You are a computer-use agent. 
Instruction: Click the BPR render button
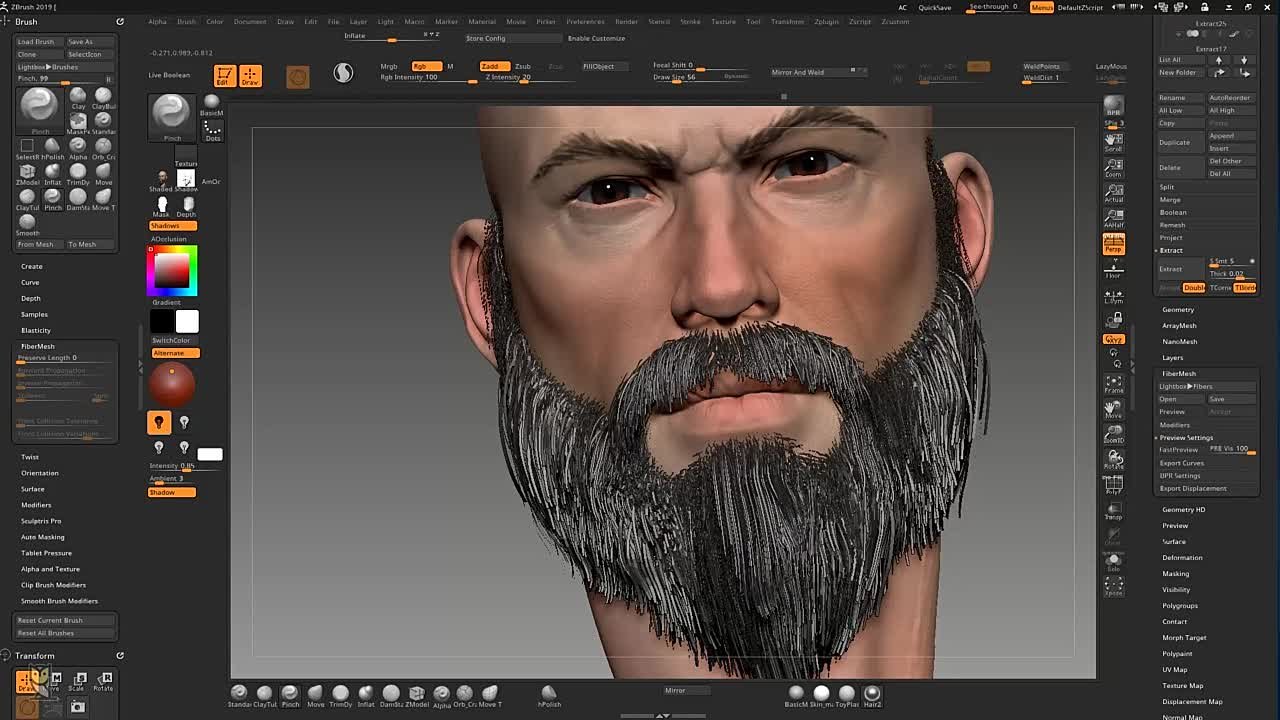click(1113, 106)
